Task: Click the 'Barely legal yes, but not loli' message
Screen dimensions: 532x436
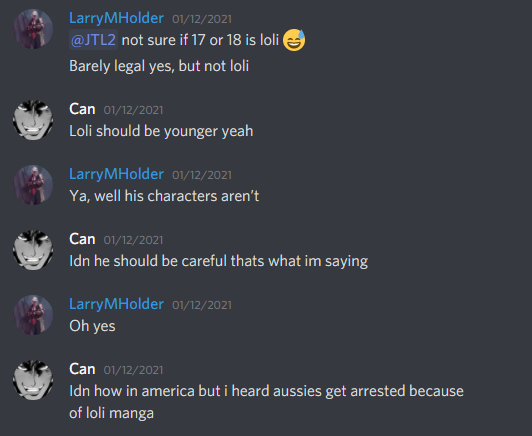Action: click(x=159, y=66)
